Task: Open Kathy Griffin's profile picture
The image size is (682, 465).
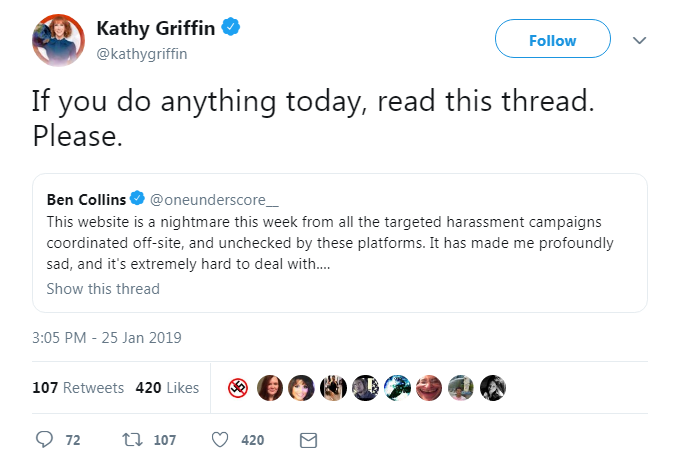Action: [58, 40]
